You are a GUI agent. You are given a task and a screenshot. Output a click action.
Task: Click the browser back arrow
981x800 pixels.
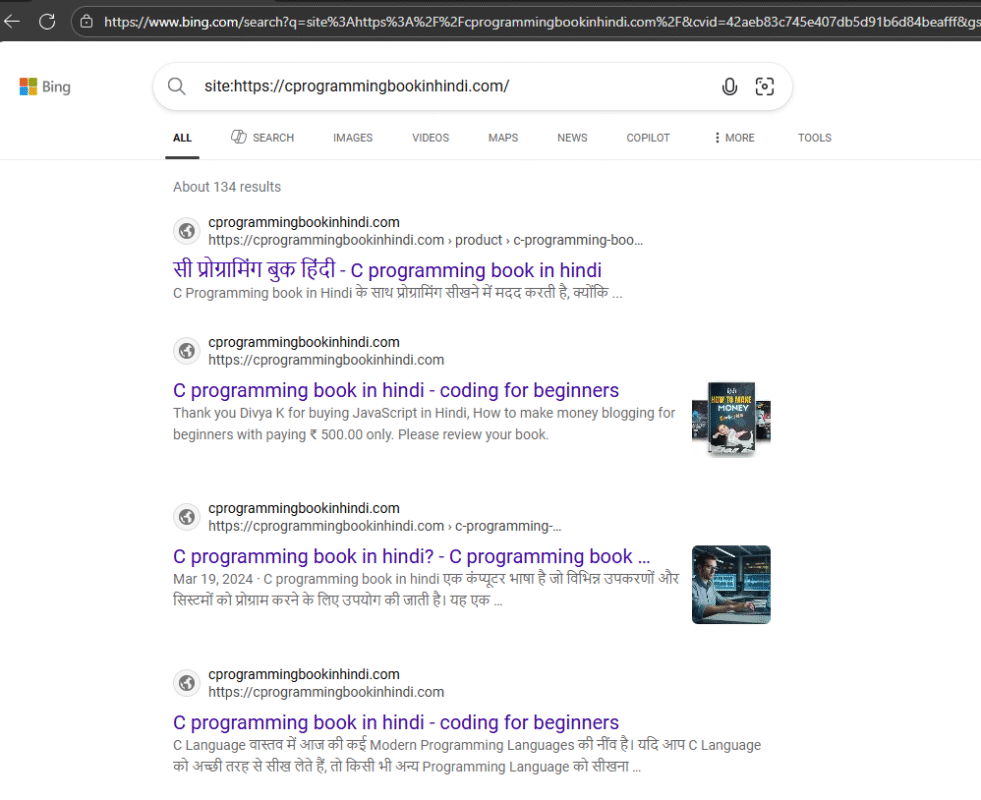(14, 20)
